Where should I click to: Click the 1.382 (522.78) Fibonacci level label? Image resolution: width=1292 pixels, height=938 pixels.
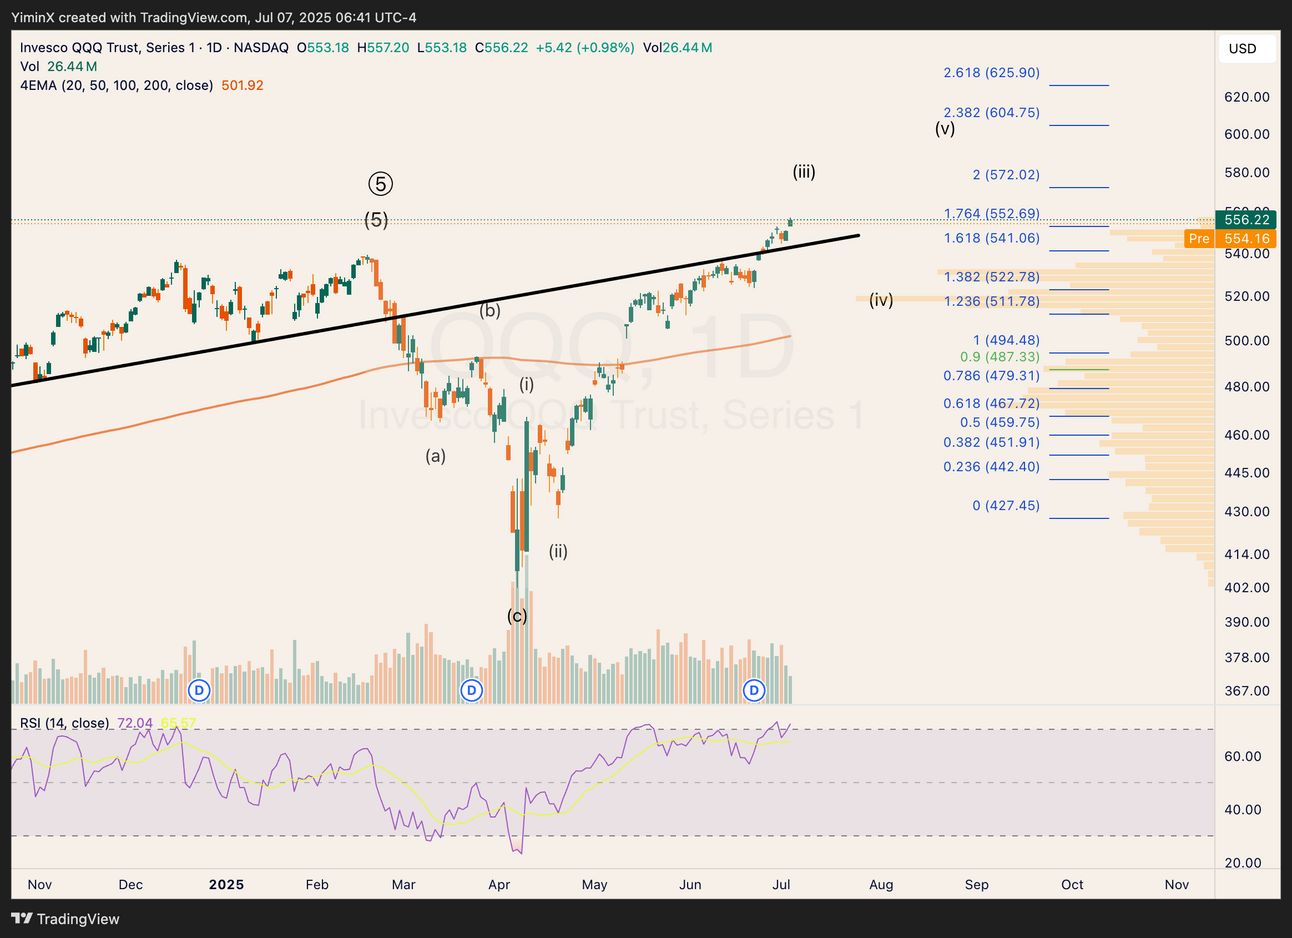[x=991, y=277]
